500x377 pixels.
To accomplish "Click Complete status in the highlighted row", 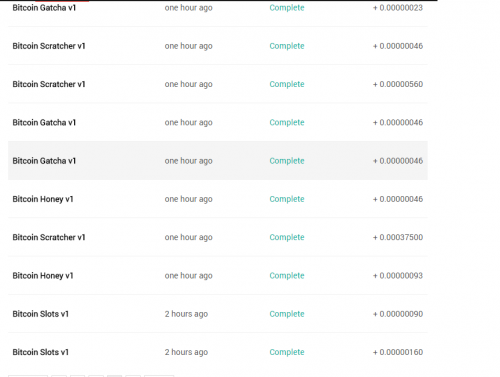I will coord(287,161).
